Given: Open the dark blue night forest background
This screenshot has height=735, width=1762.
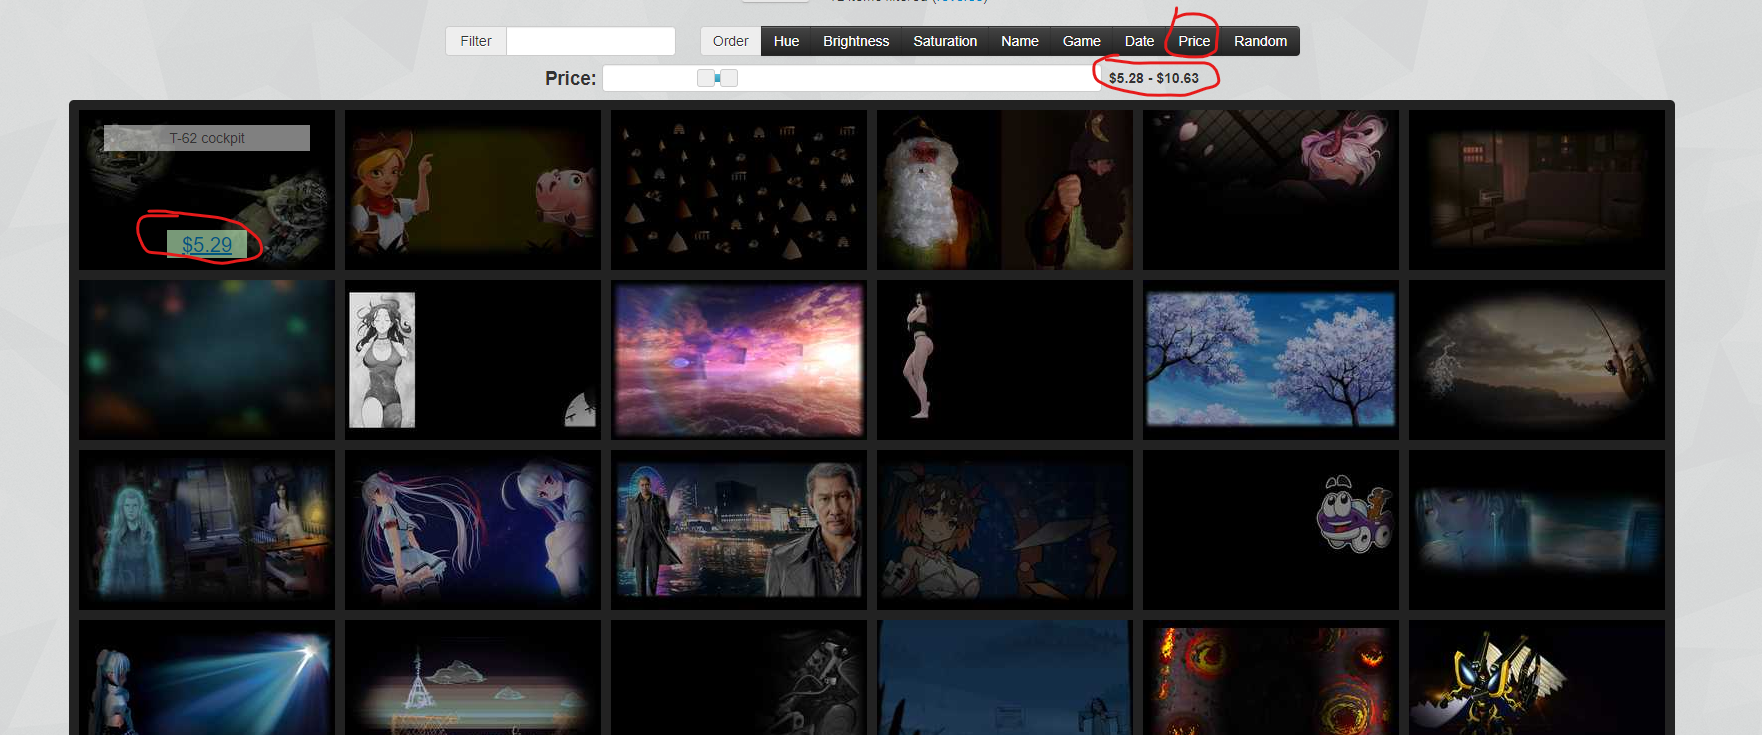Looking at the screenshot, I should (1005, 678).
